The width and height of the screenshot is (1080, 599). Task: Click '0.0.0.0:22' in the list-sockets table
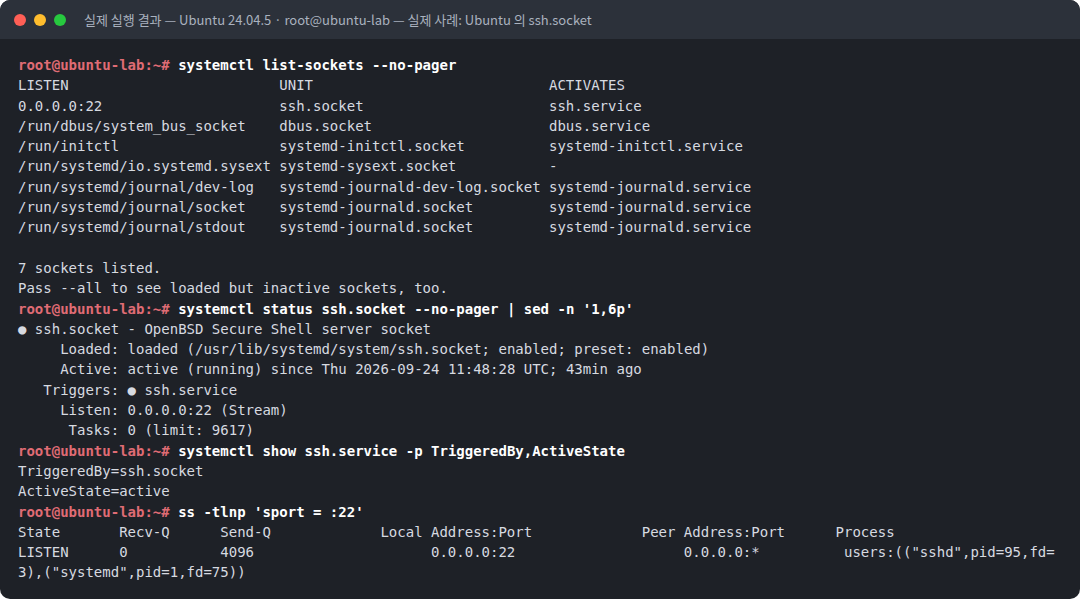(x=60, y=106)
